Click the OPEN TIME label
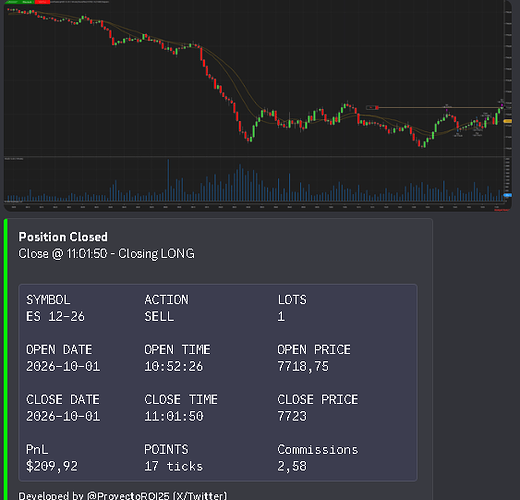 (x=177, y=350)
